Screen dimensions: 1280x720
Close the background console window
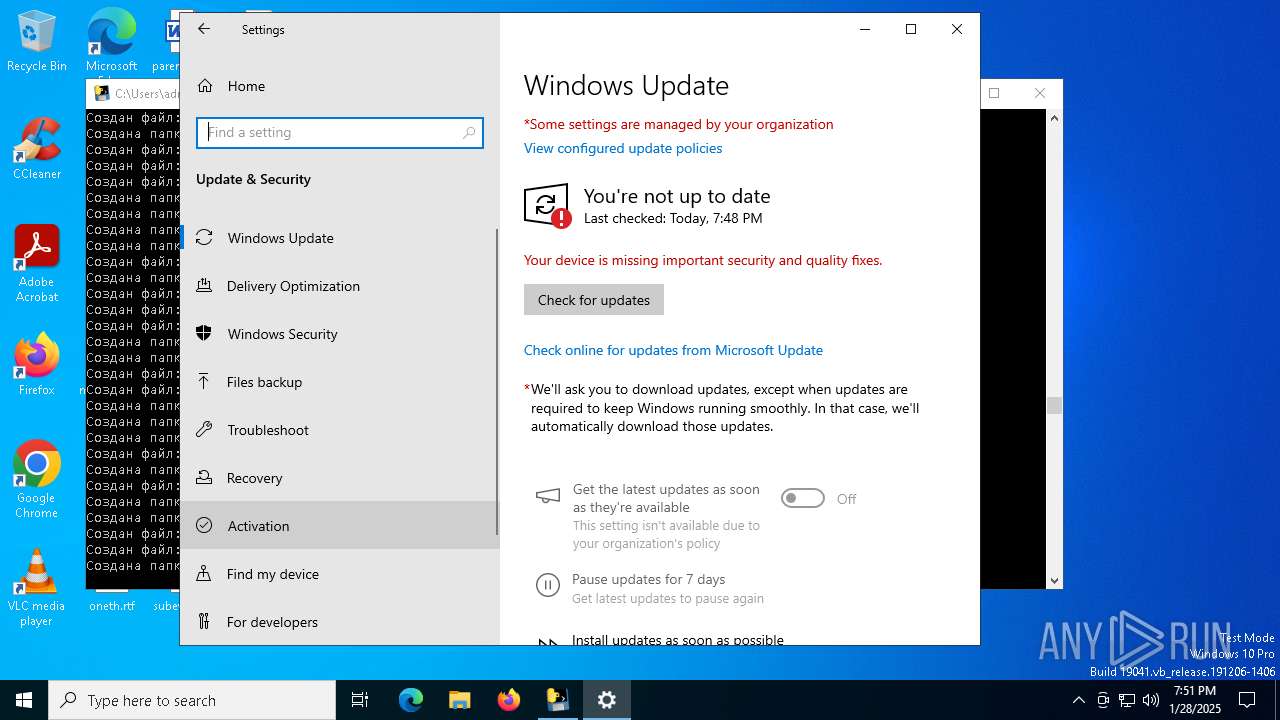pyautogui.click(x=1040, y=93)
